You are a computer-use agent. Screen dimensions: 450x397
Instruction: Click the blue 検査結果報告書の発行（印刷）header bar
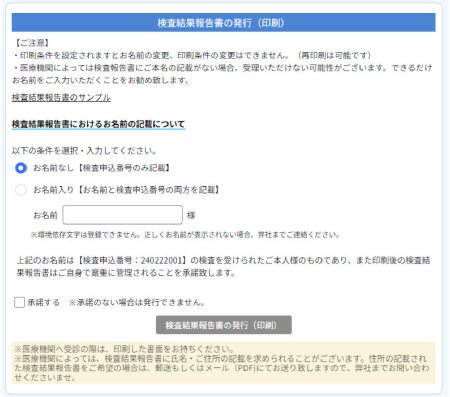point(224,23)
